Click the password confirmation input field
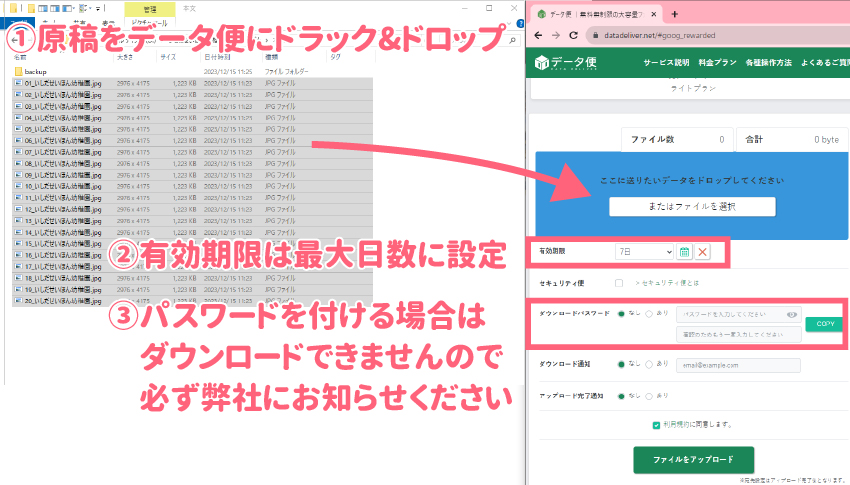Screen dimensions: 850x485 [738, 334]
